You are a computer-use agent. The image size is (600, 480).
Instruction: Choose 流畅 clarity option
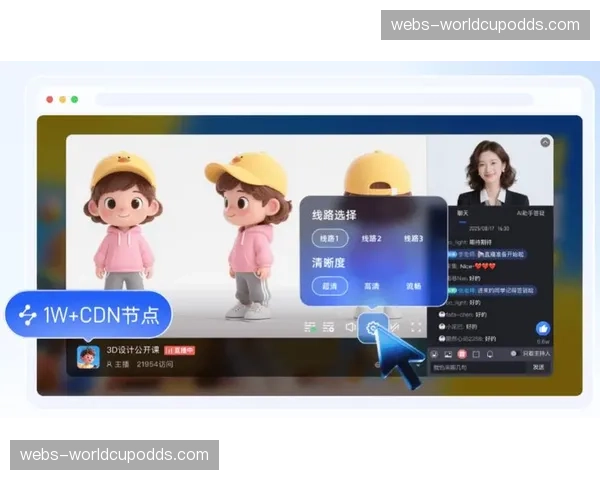click(x=413, y=286)
